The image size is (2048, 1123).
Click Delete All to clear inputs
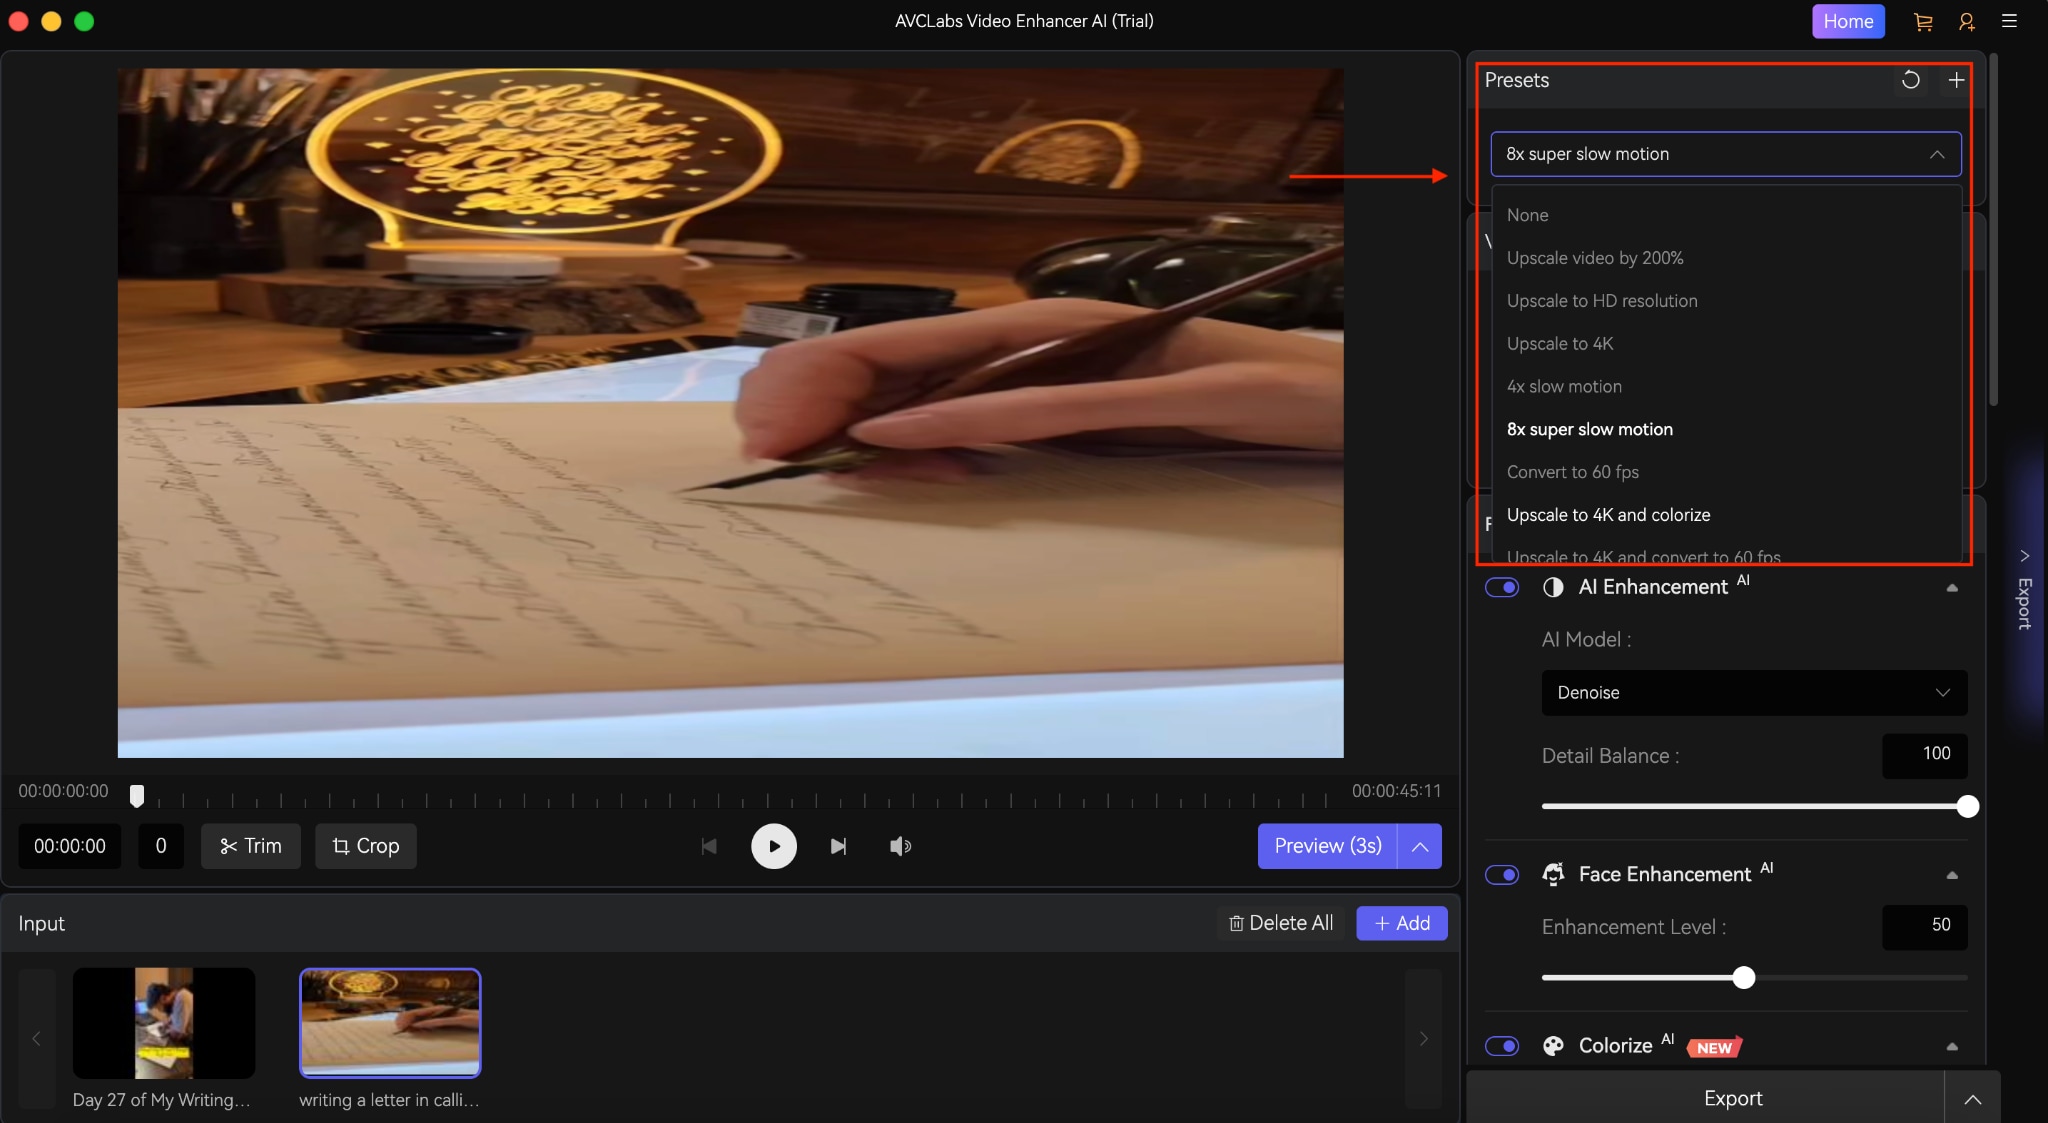1280,923
